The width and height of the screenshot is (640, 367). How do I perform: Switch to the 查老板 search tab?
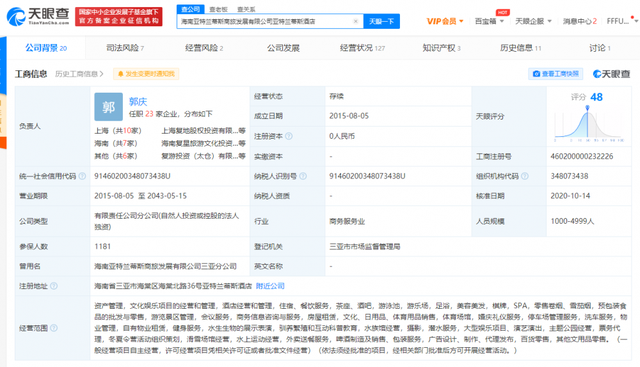click(x=218, y=9)
